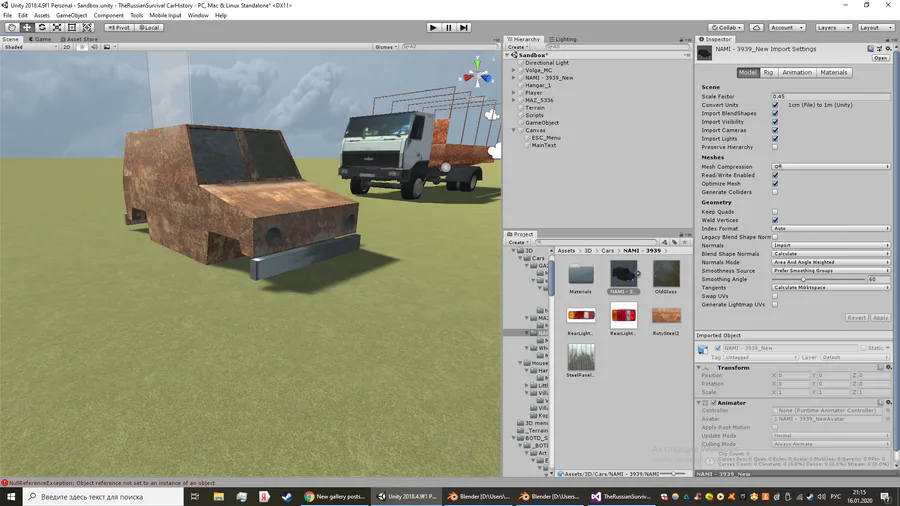Toggle Convert Units checkbox
Image resolution: width=900 pixels, height=506 pixels.
tap(775, 105)
